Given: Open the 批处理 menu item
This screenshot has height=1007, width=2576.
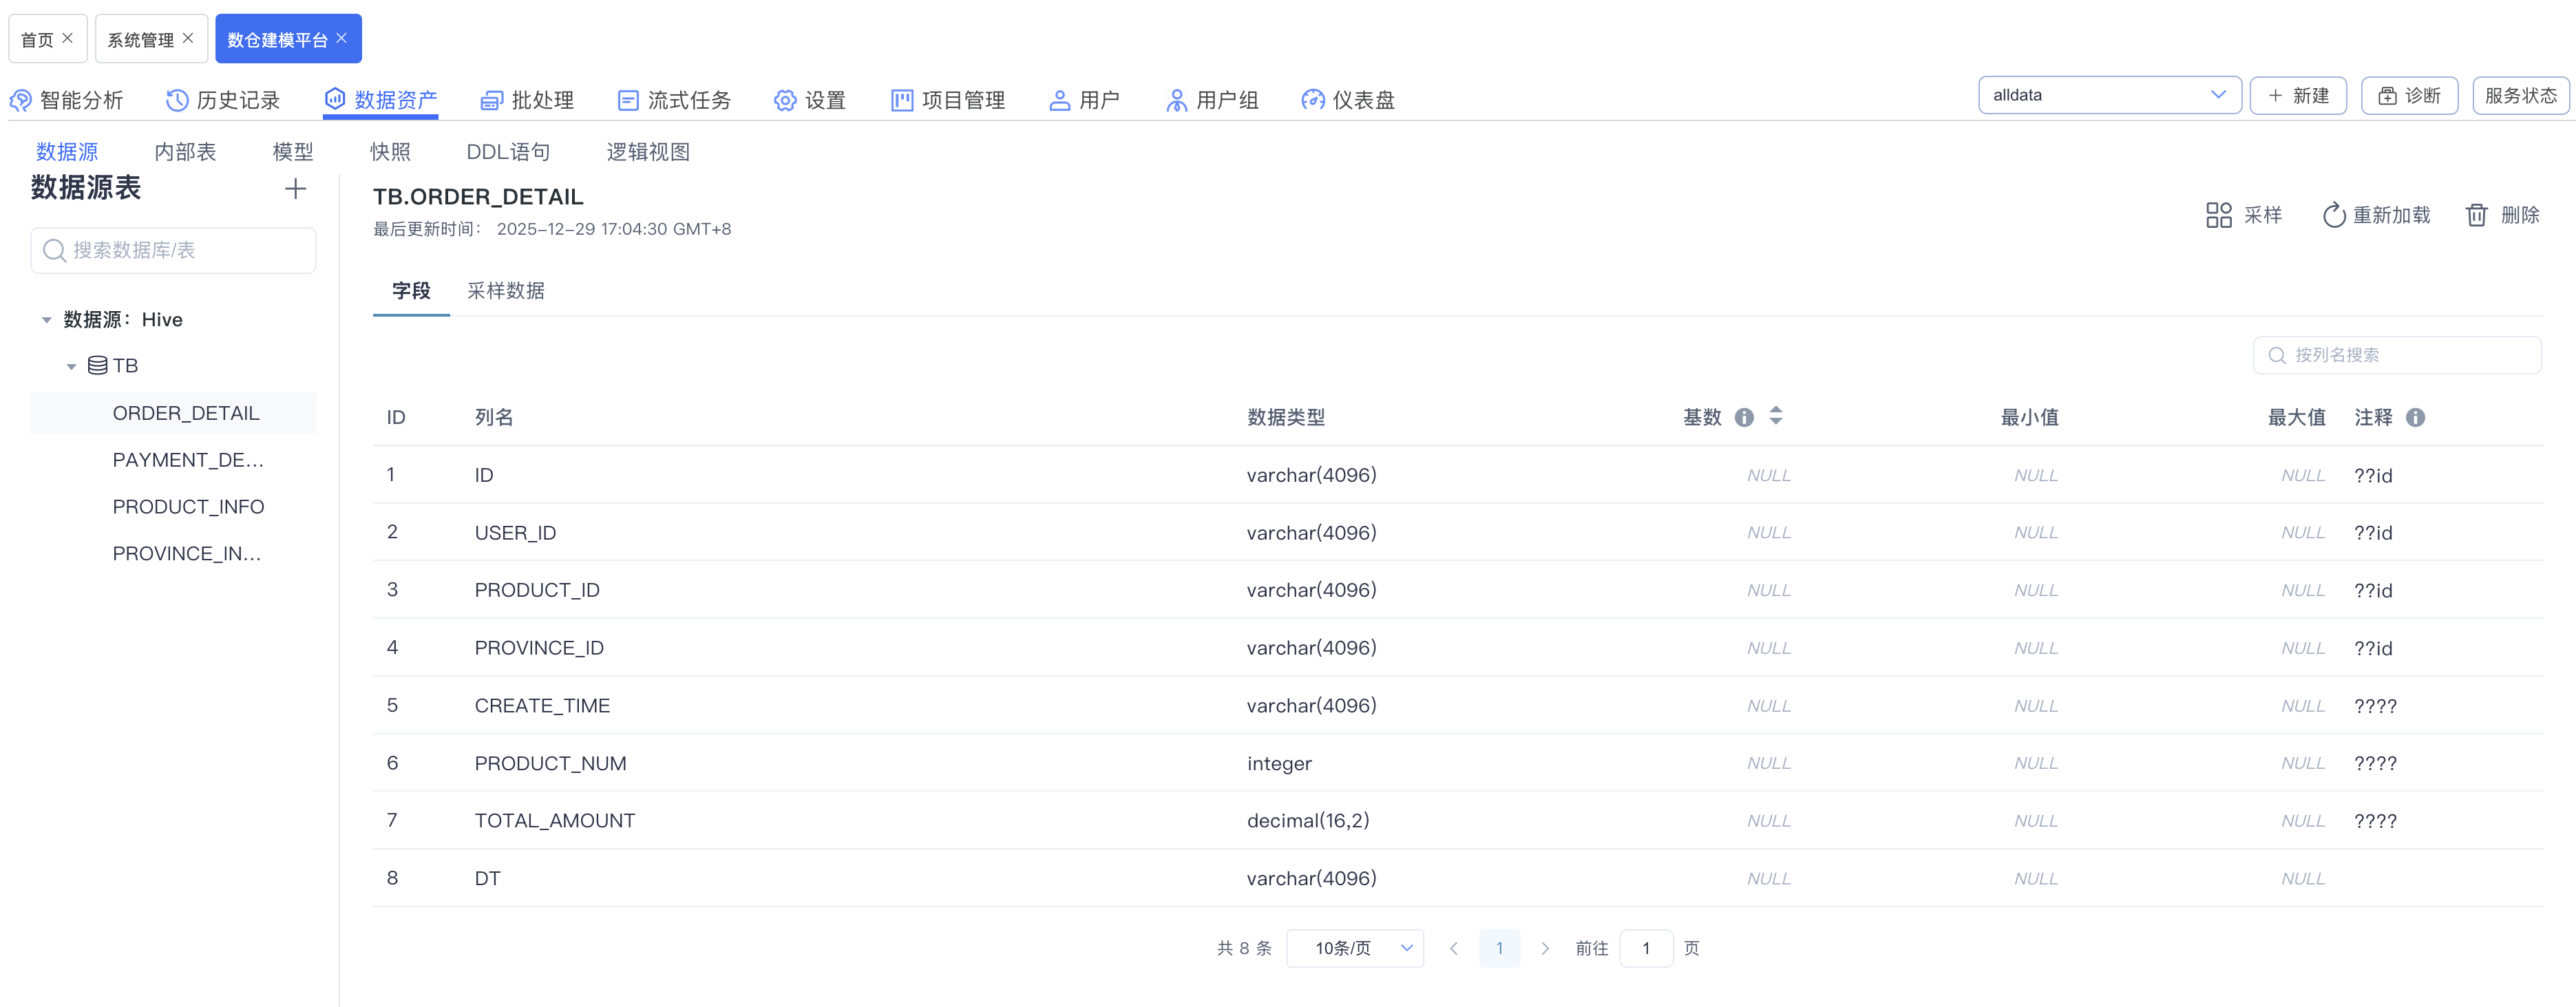Looking at the screenshot, I should pos(527,100).
